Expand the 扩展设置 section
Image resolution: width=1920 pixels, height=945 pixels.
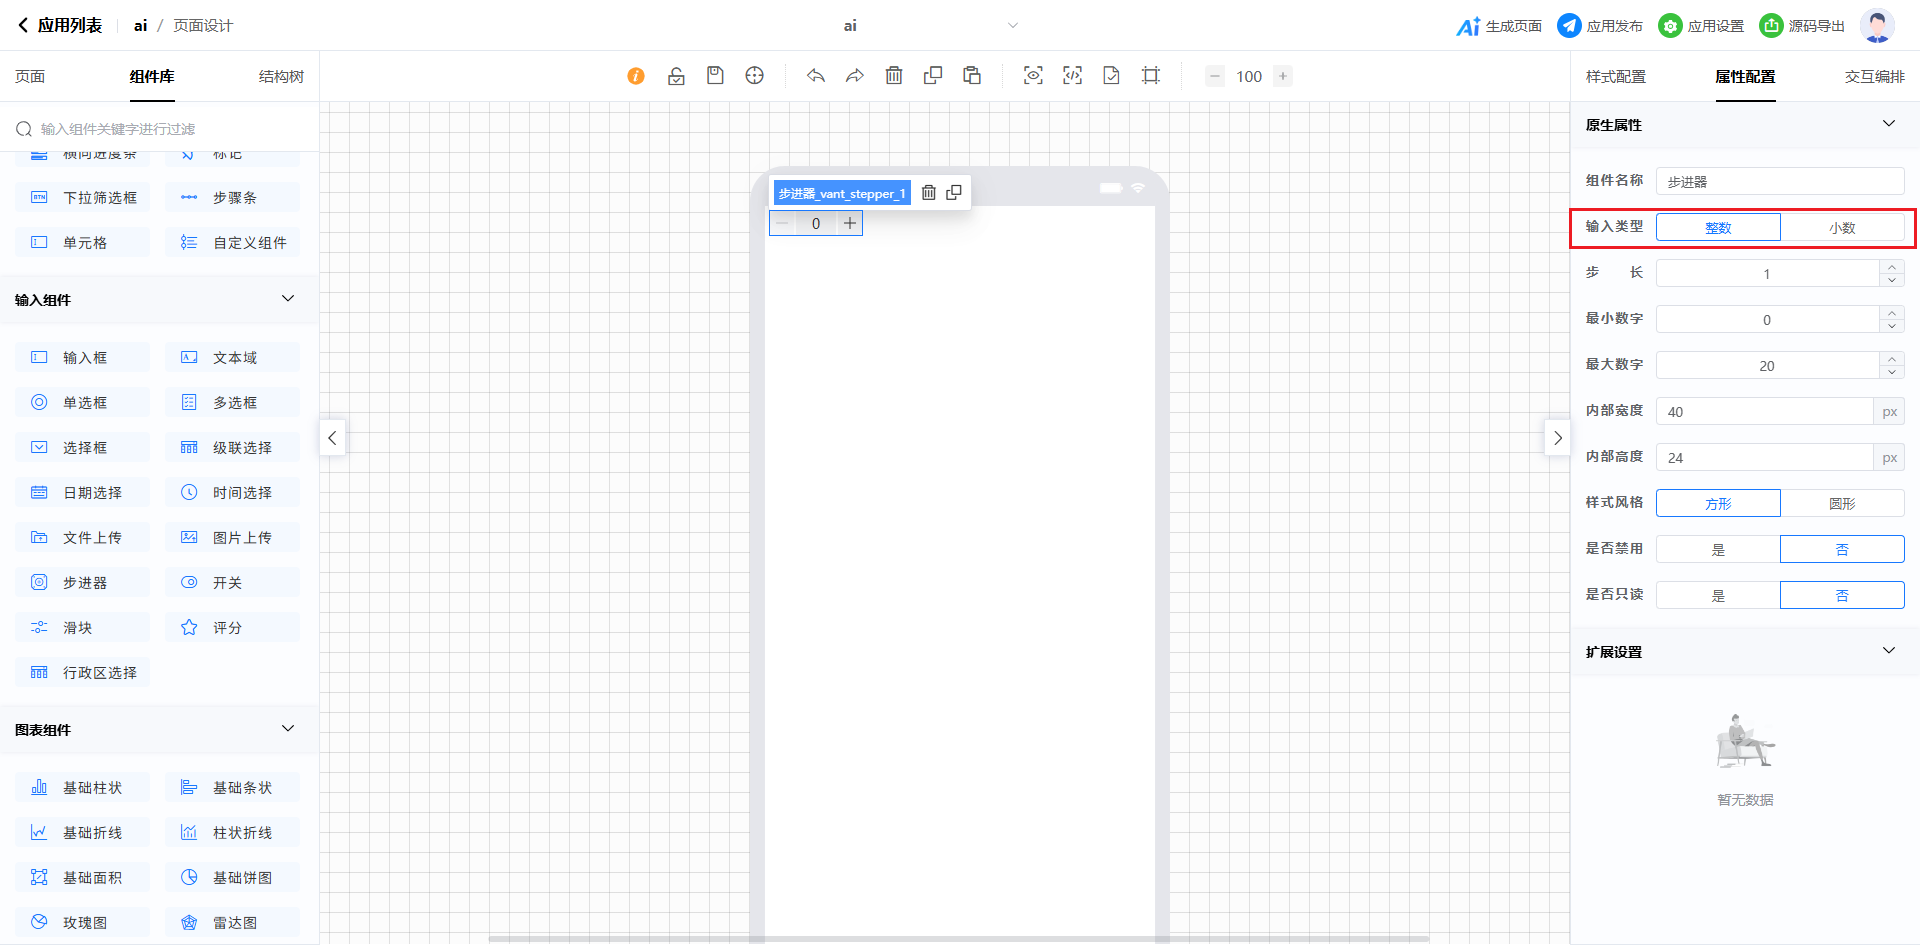1888,651
